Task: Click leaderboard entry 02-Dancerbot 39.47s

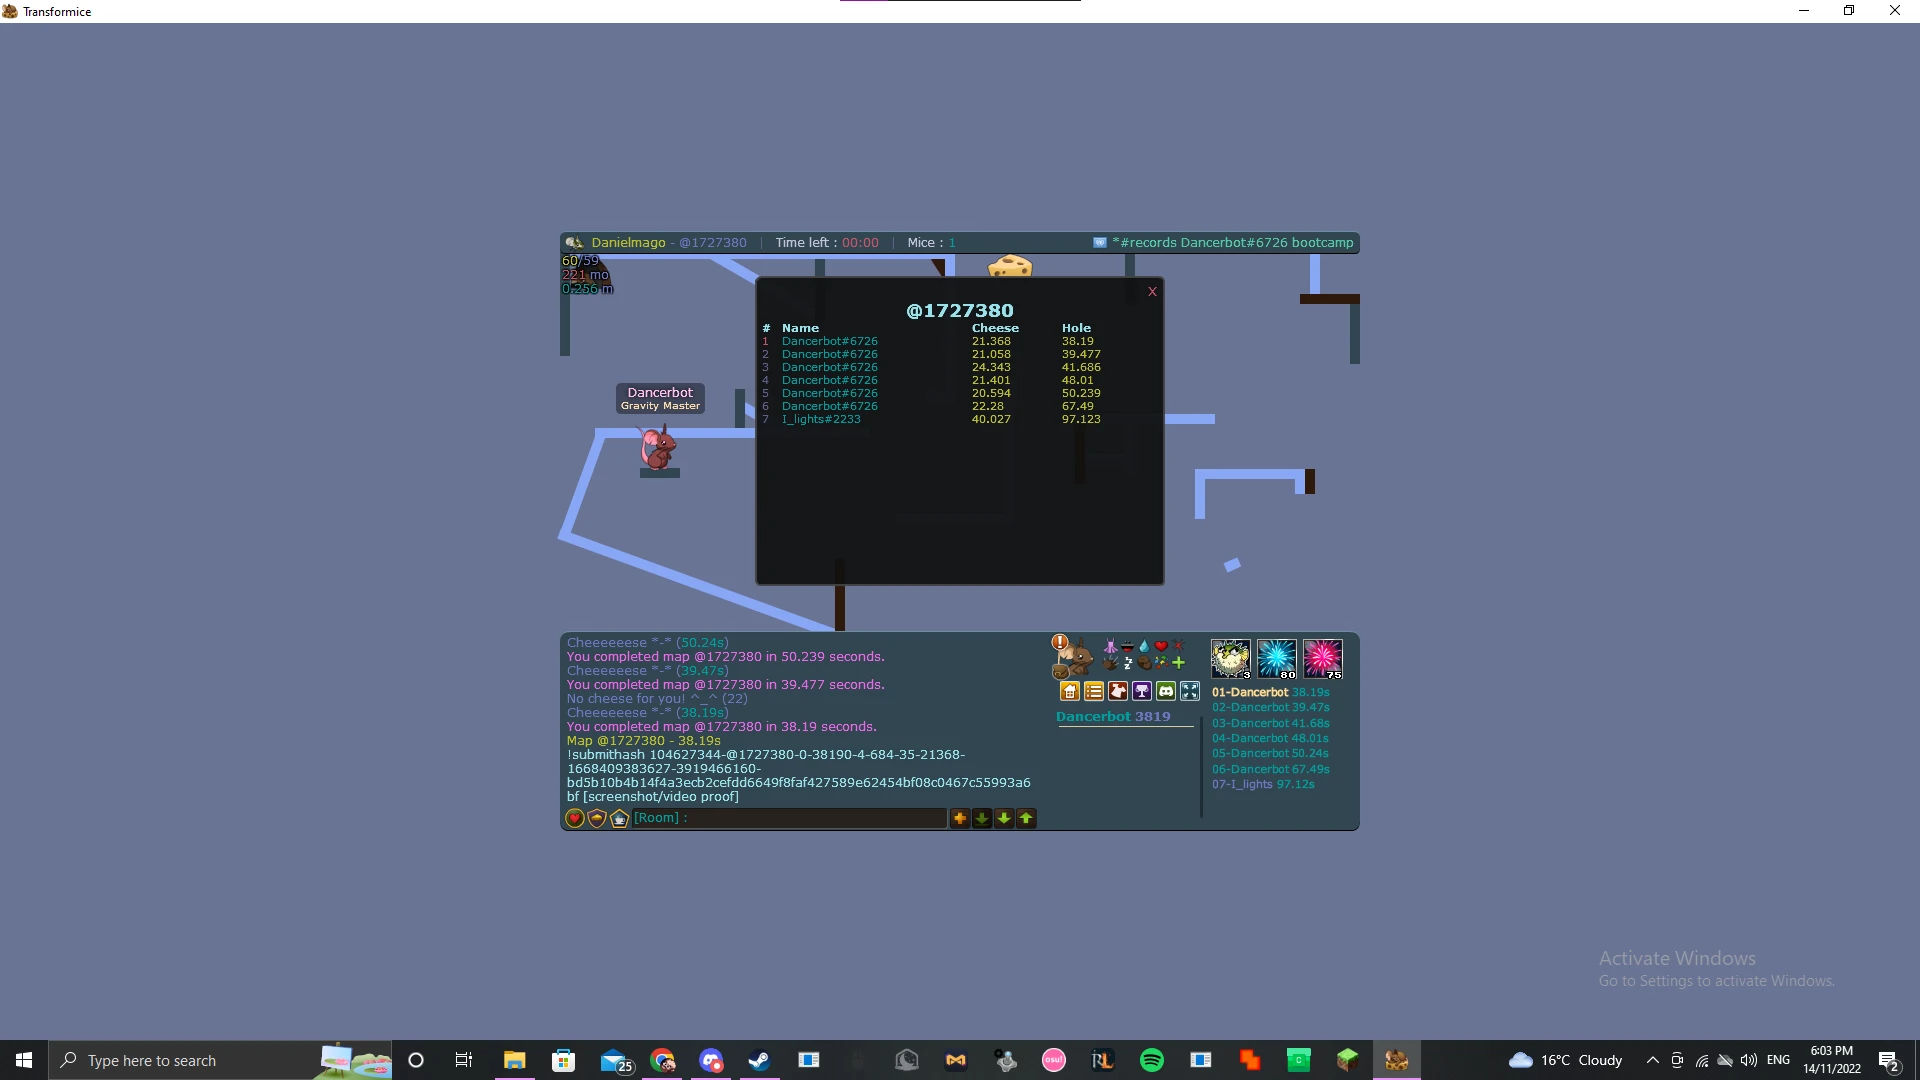Action: (x=1271, y=707)
